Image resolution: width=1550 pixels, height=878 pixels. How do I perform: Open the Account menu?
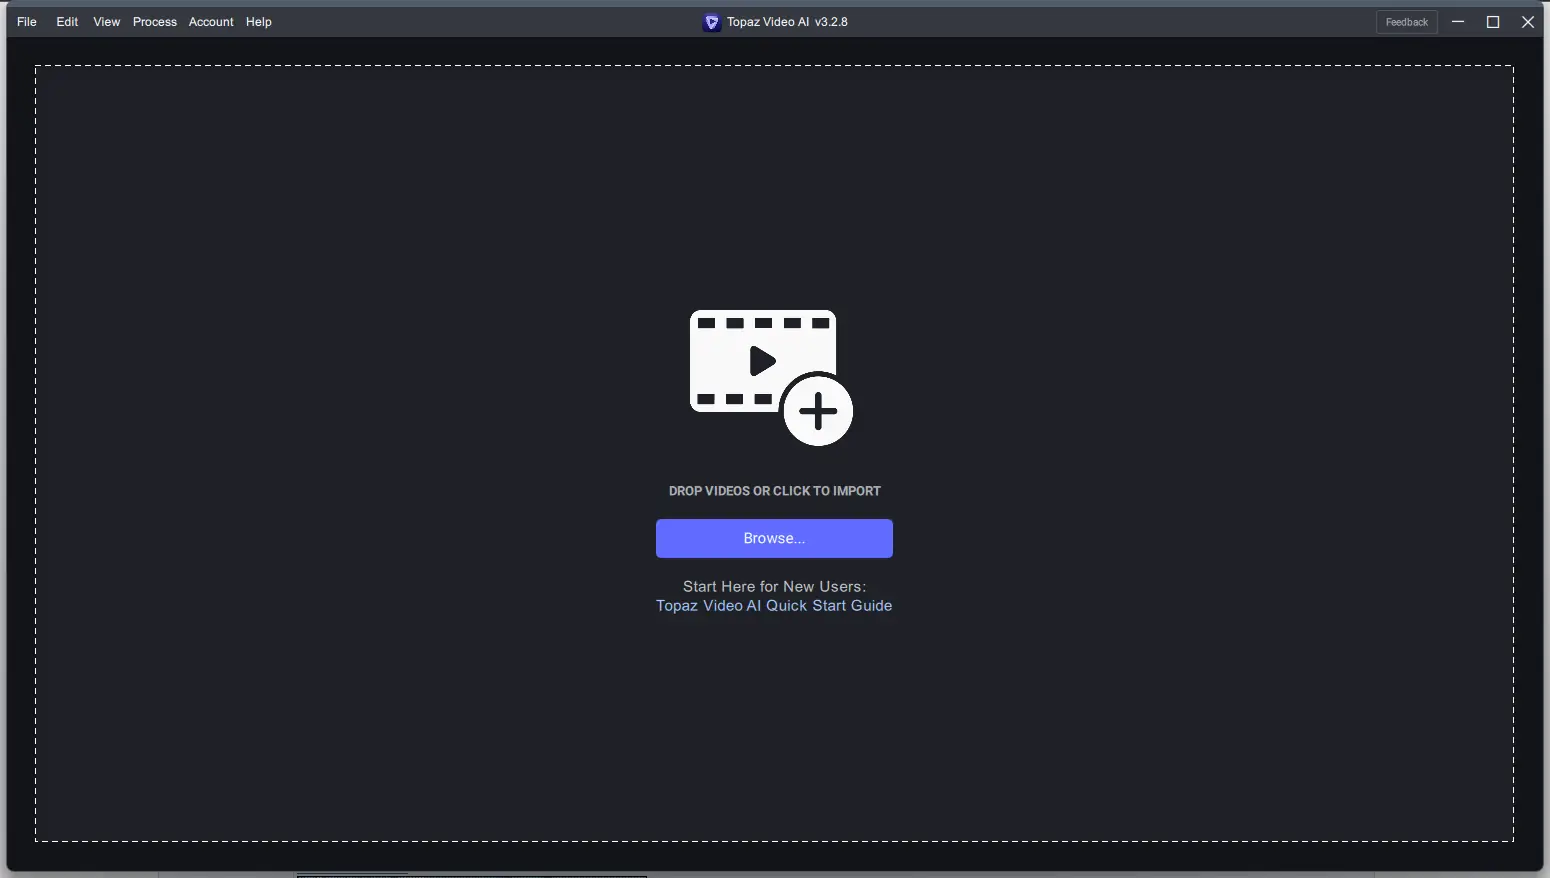tap(211, 22)
